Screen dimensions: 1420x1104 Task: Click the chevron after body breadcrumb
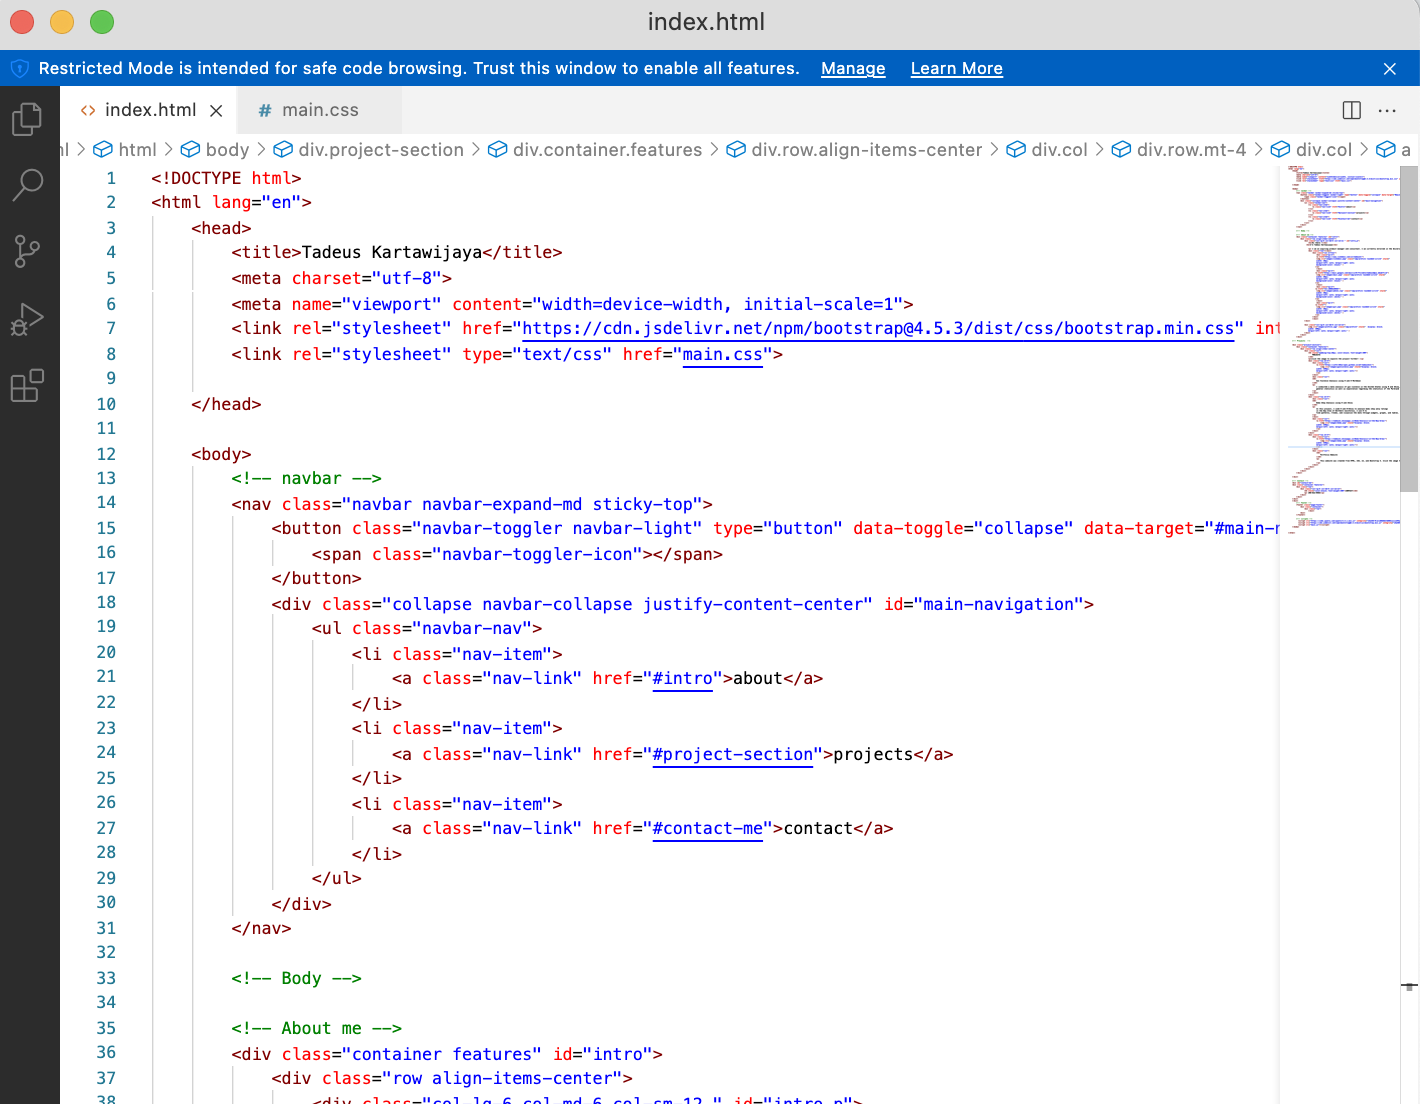coord(262,149)
